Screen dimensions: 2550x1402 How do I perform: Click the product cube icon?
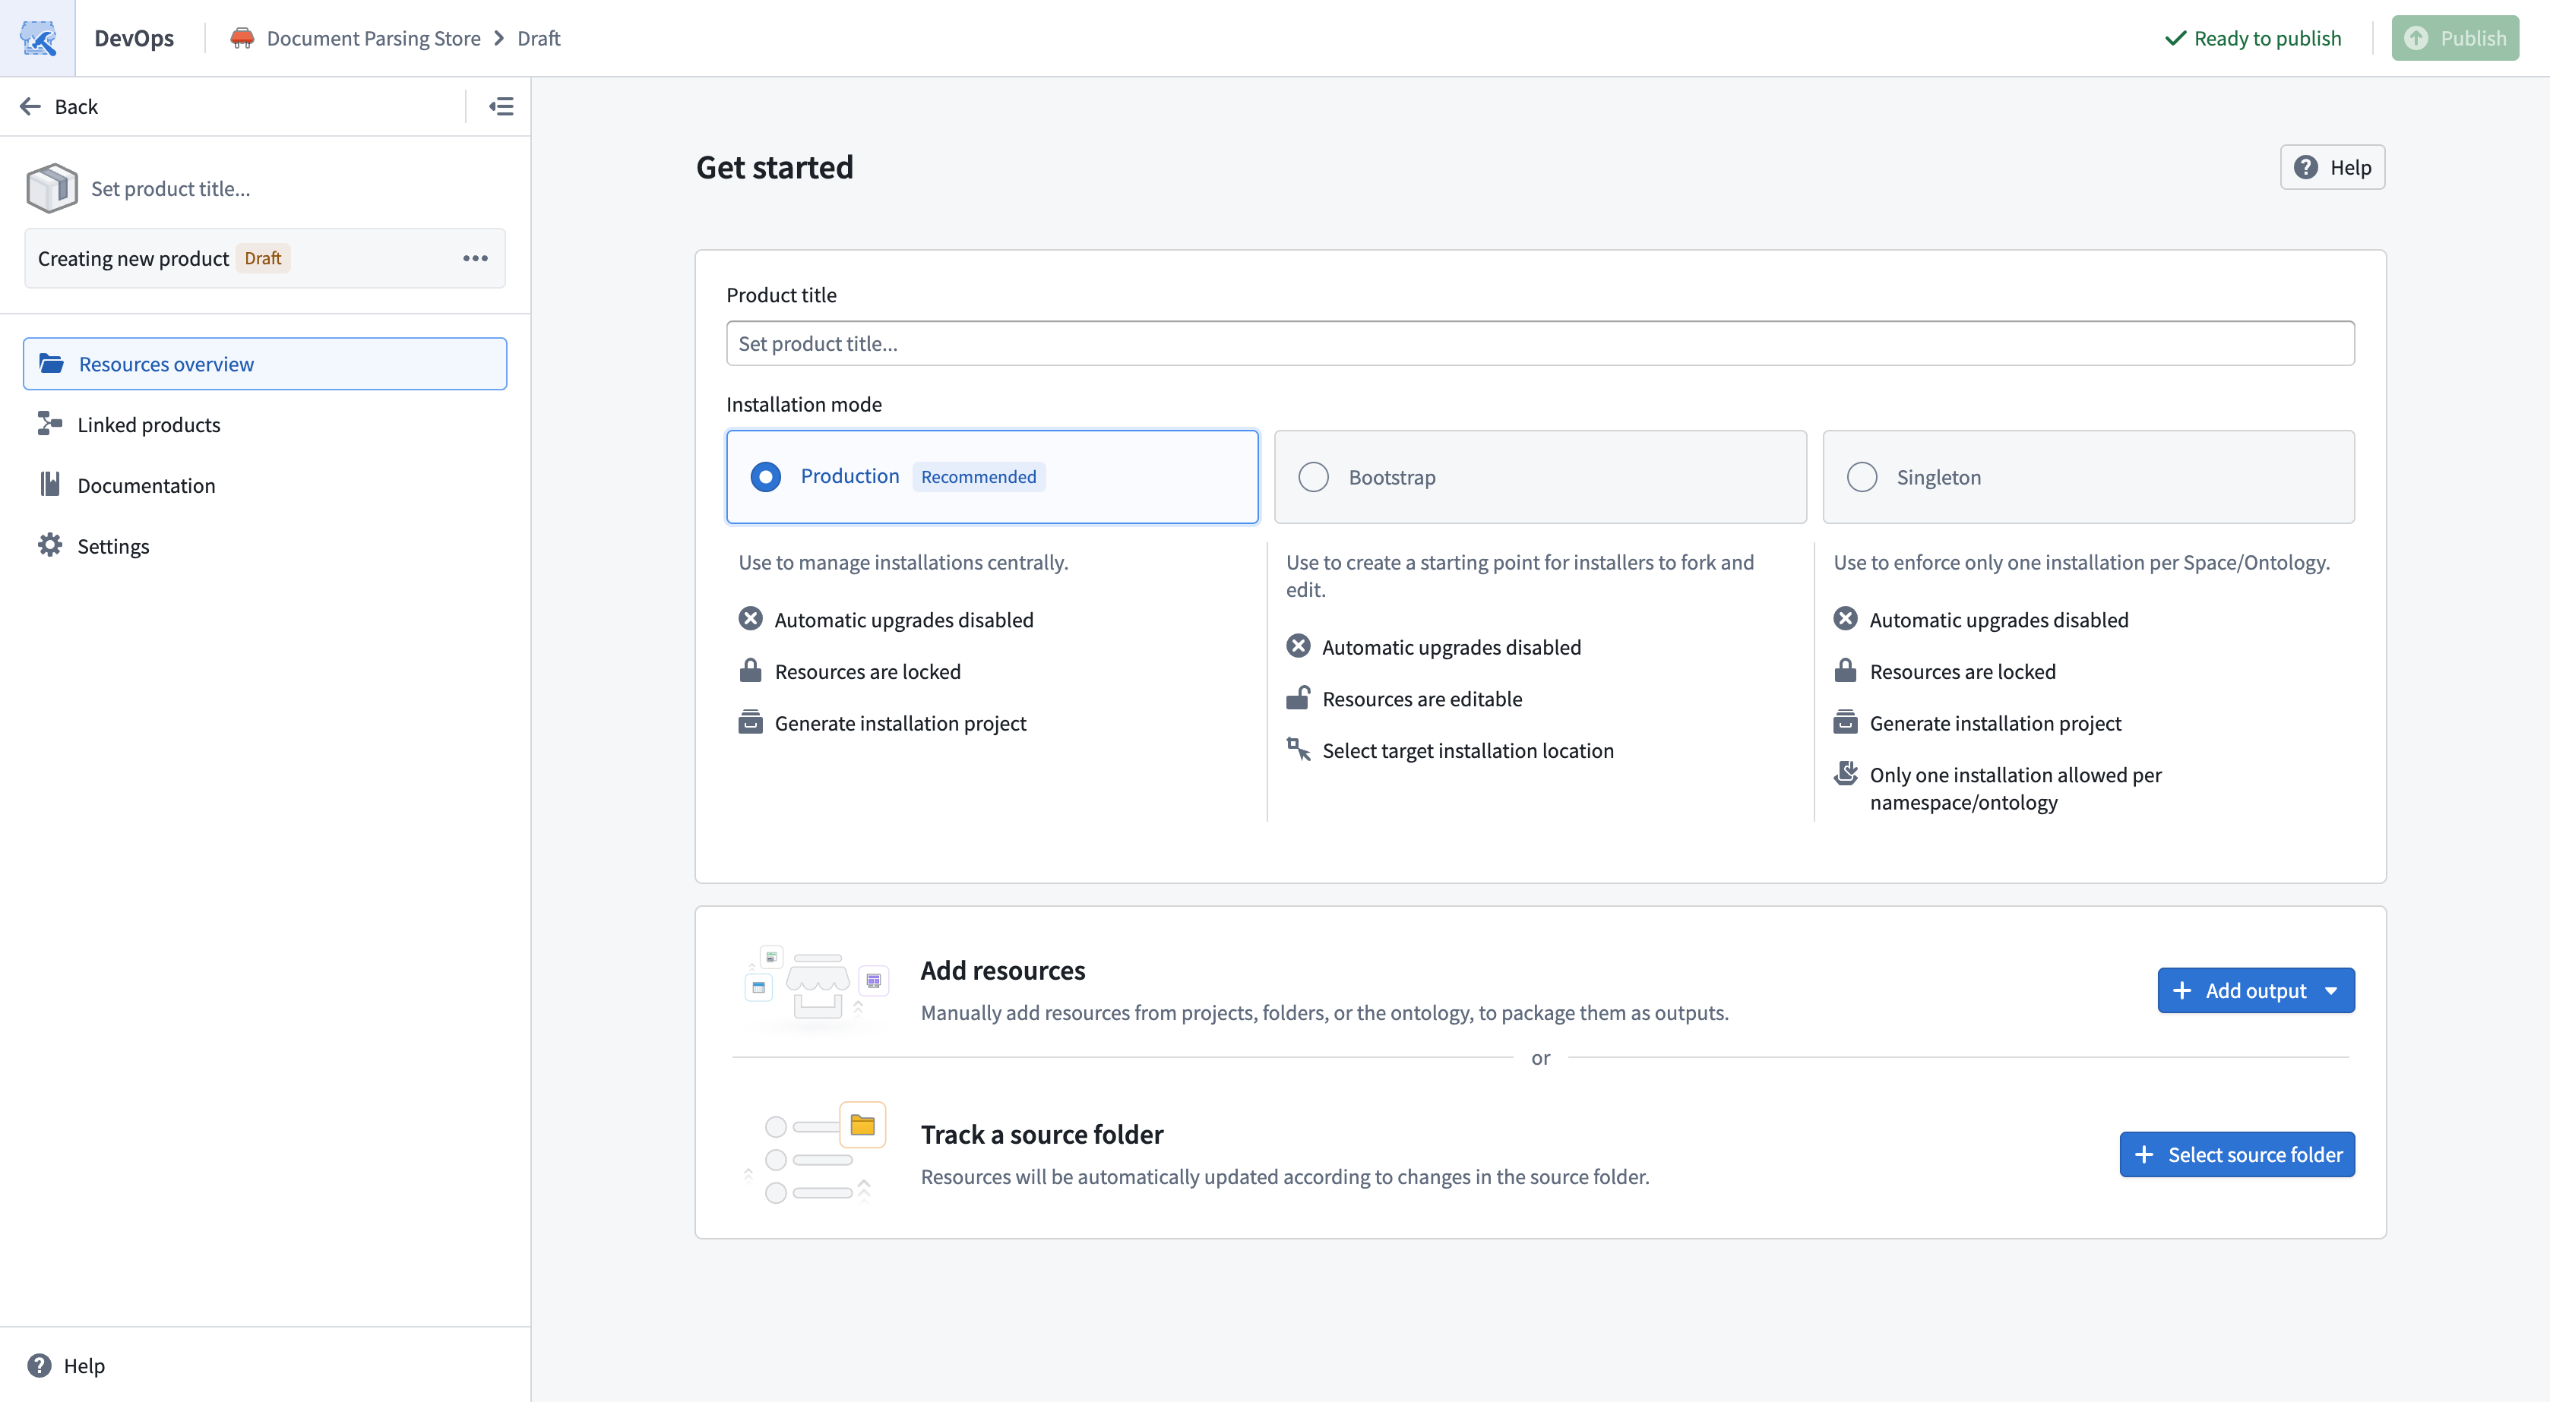(51, 187)
